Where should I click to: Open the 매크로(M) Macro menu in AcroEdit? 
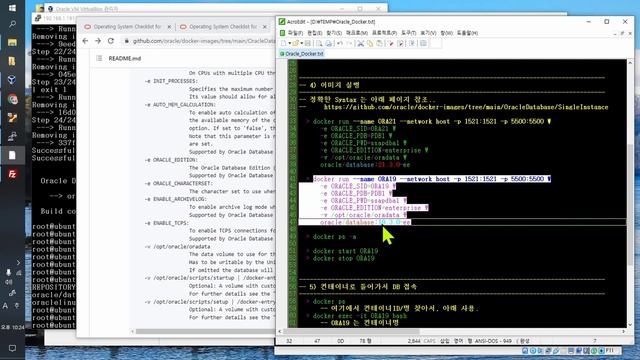(x=357, y=33)
